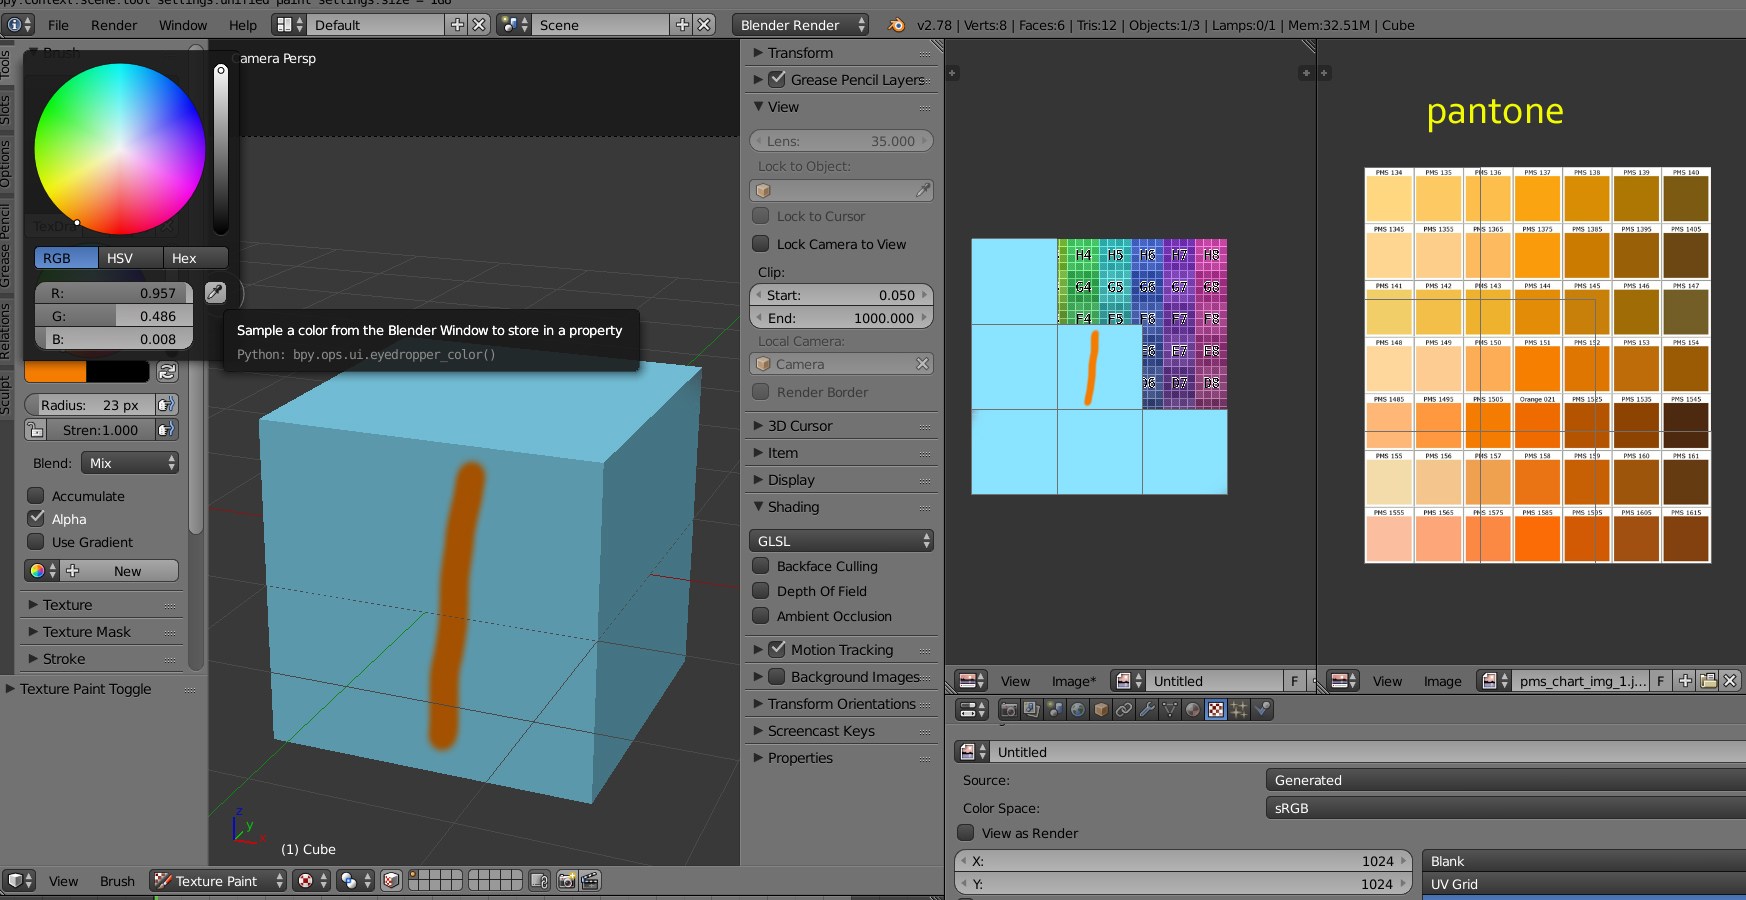
Task: Enable the Accumulate checkbox
Action: (36, 496)
